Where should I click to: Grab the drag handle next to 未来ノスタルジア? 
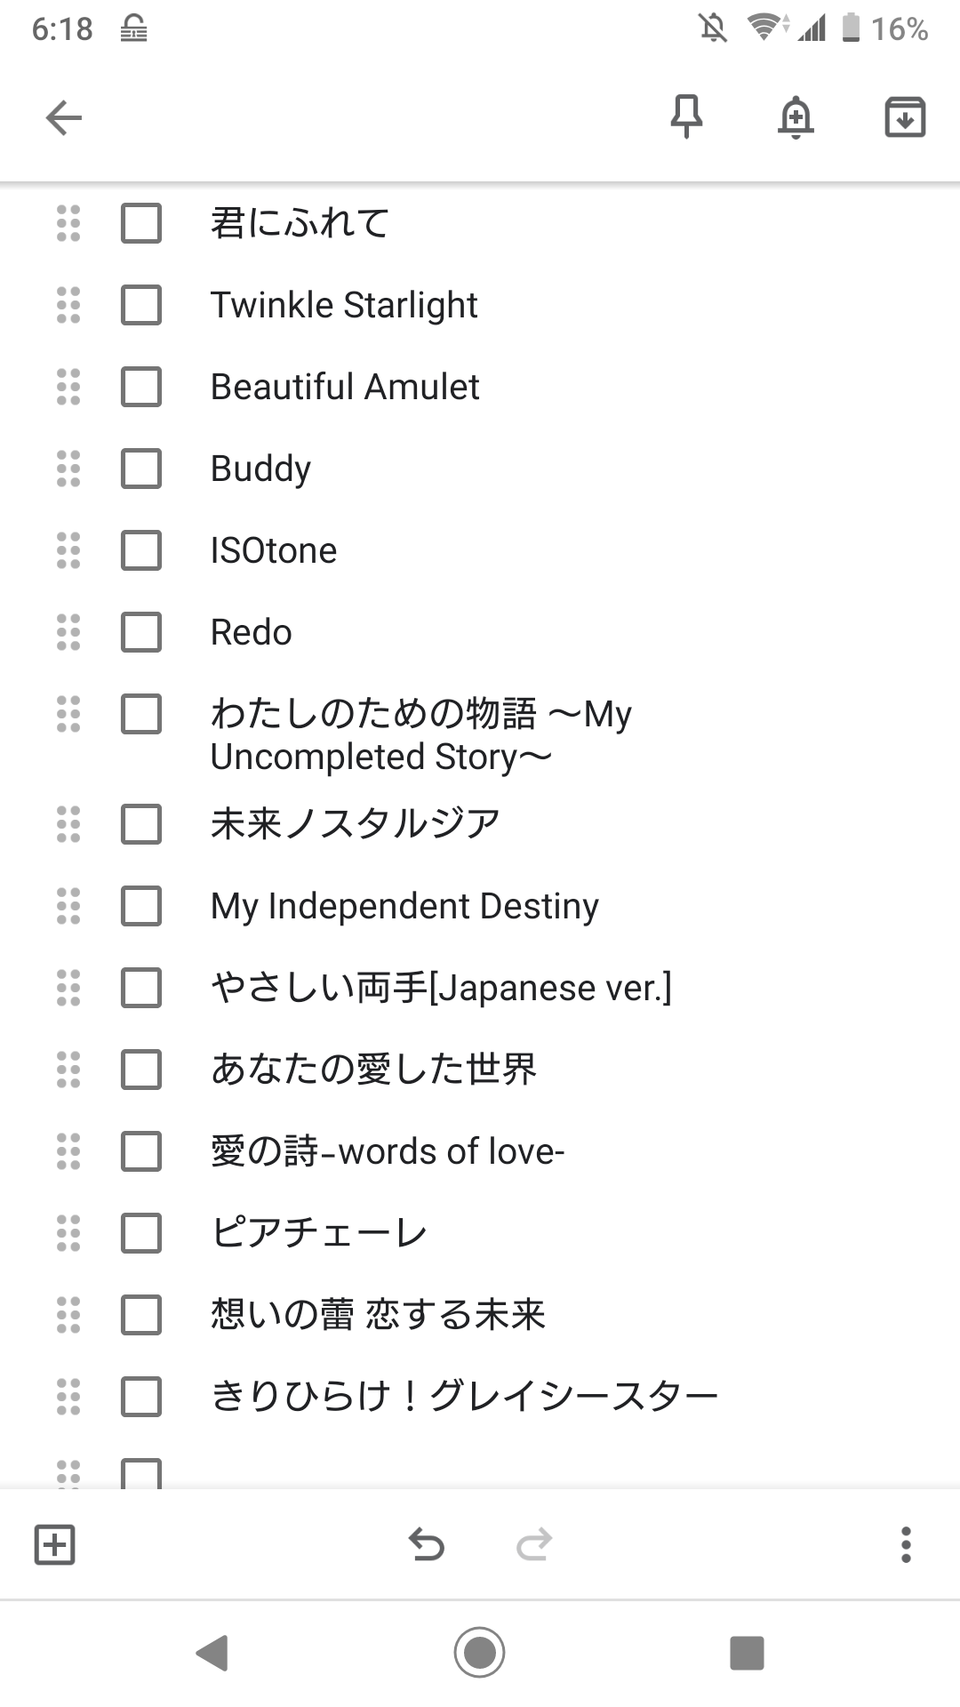(x=68, y=825)
